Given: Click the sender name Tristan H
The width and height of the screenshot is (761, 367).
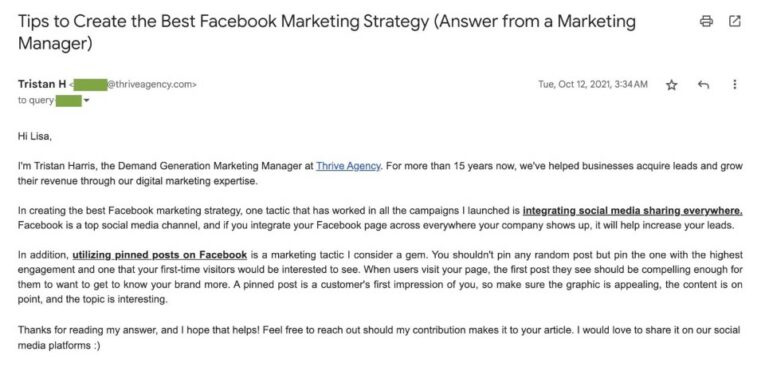Looking at the screenshot, I should [x=42, y=84].
